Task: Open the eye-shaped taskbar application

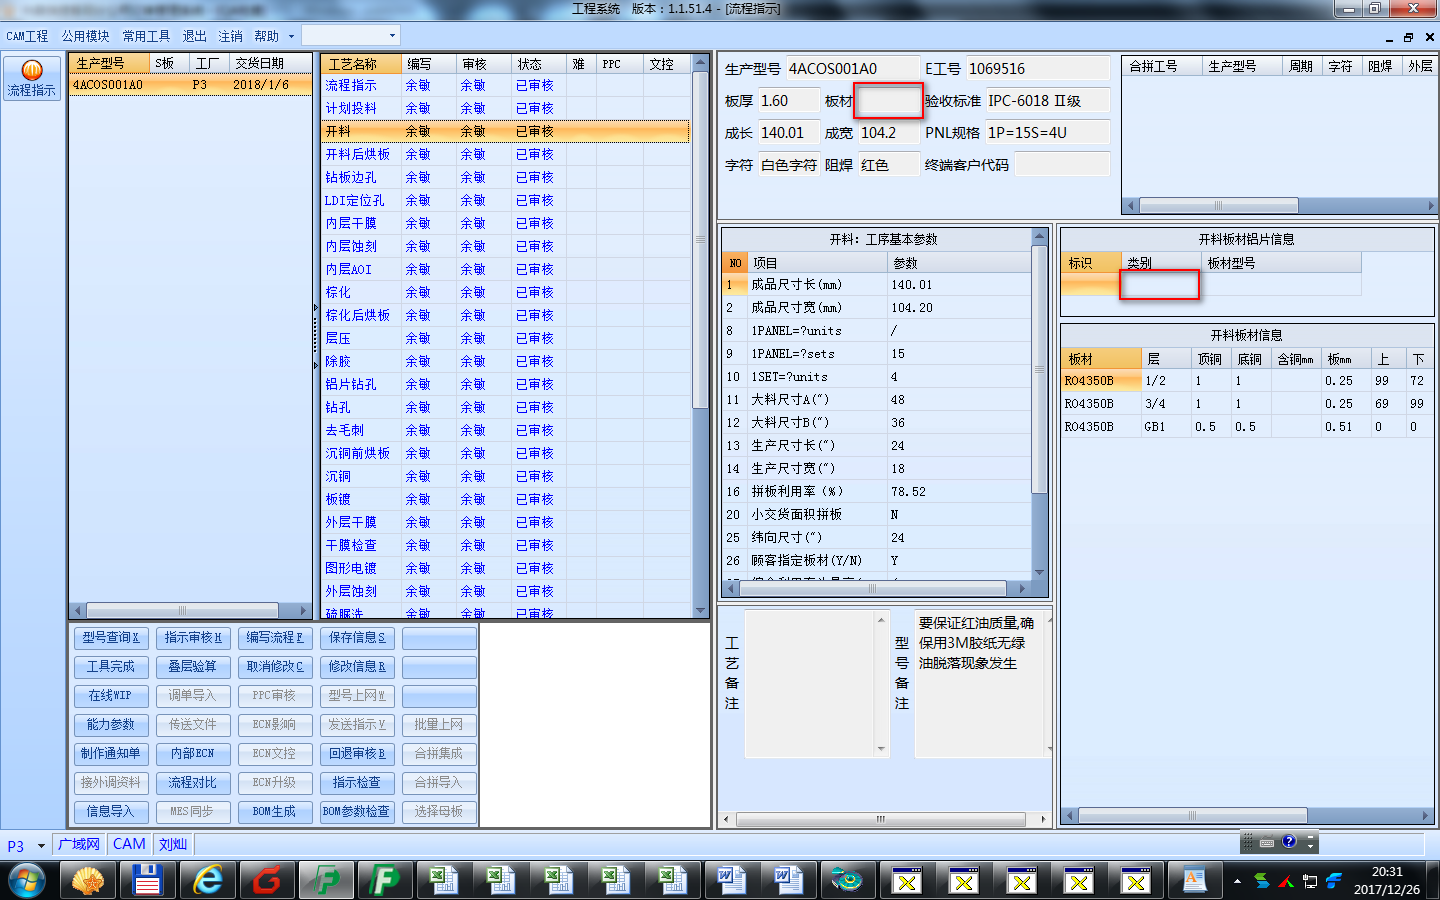Action: (847, 880)
